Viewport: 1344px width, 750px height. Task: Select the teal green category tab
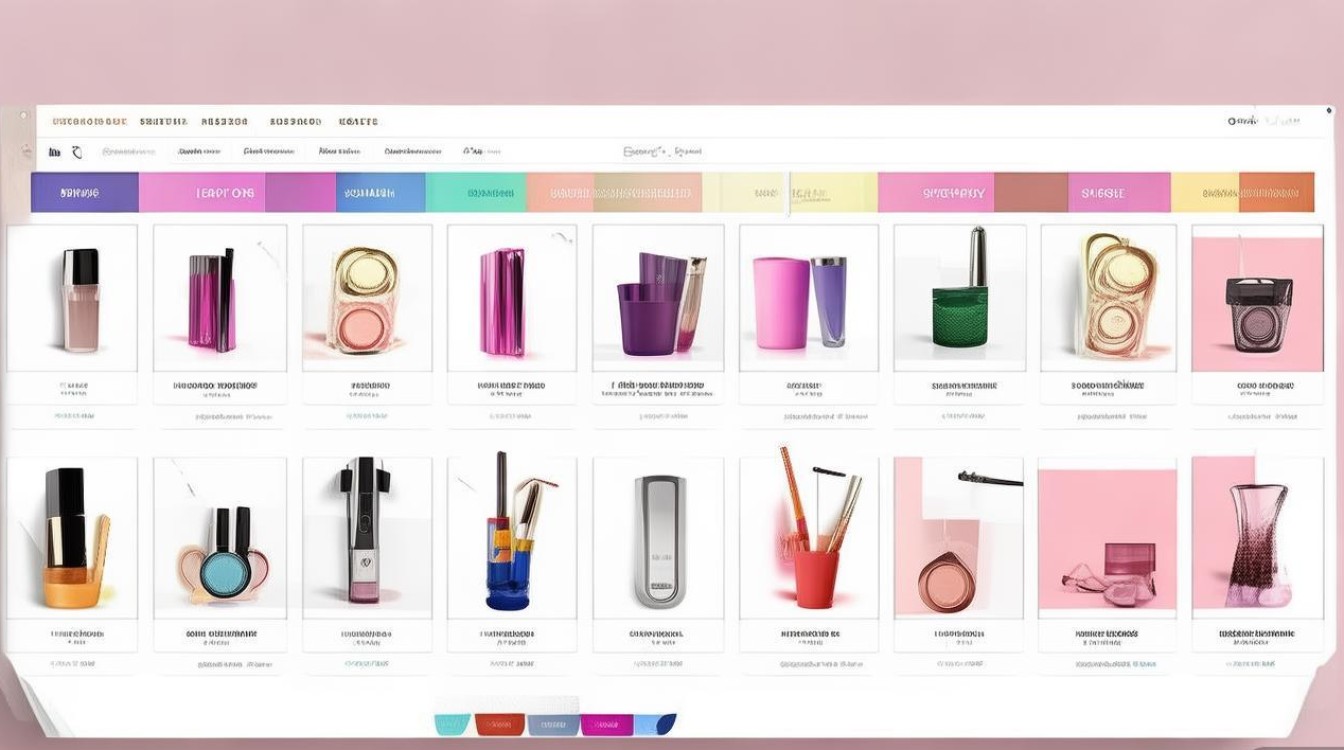[x=476, y=192]
